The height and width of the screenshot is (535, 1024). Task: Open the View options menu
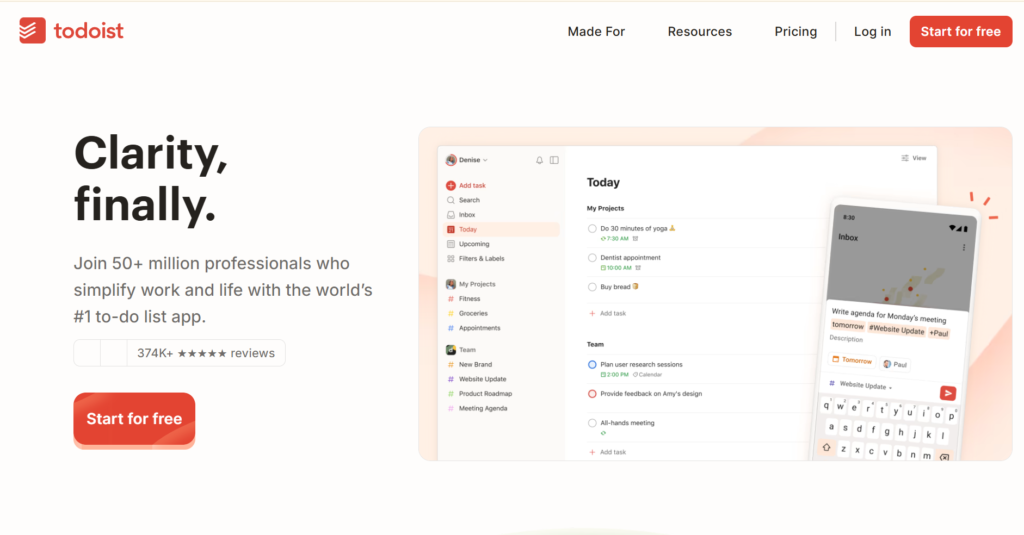[x=914, y=158]
